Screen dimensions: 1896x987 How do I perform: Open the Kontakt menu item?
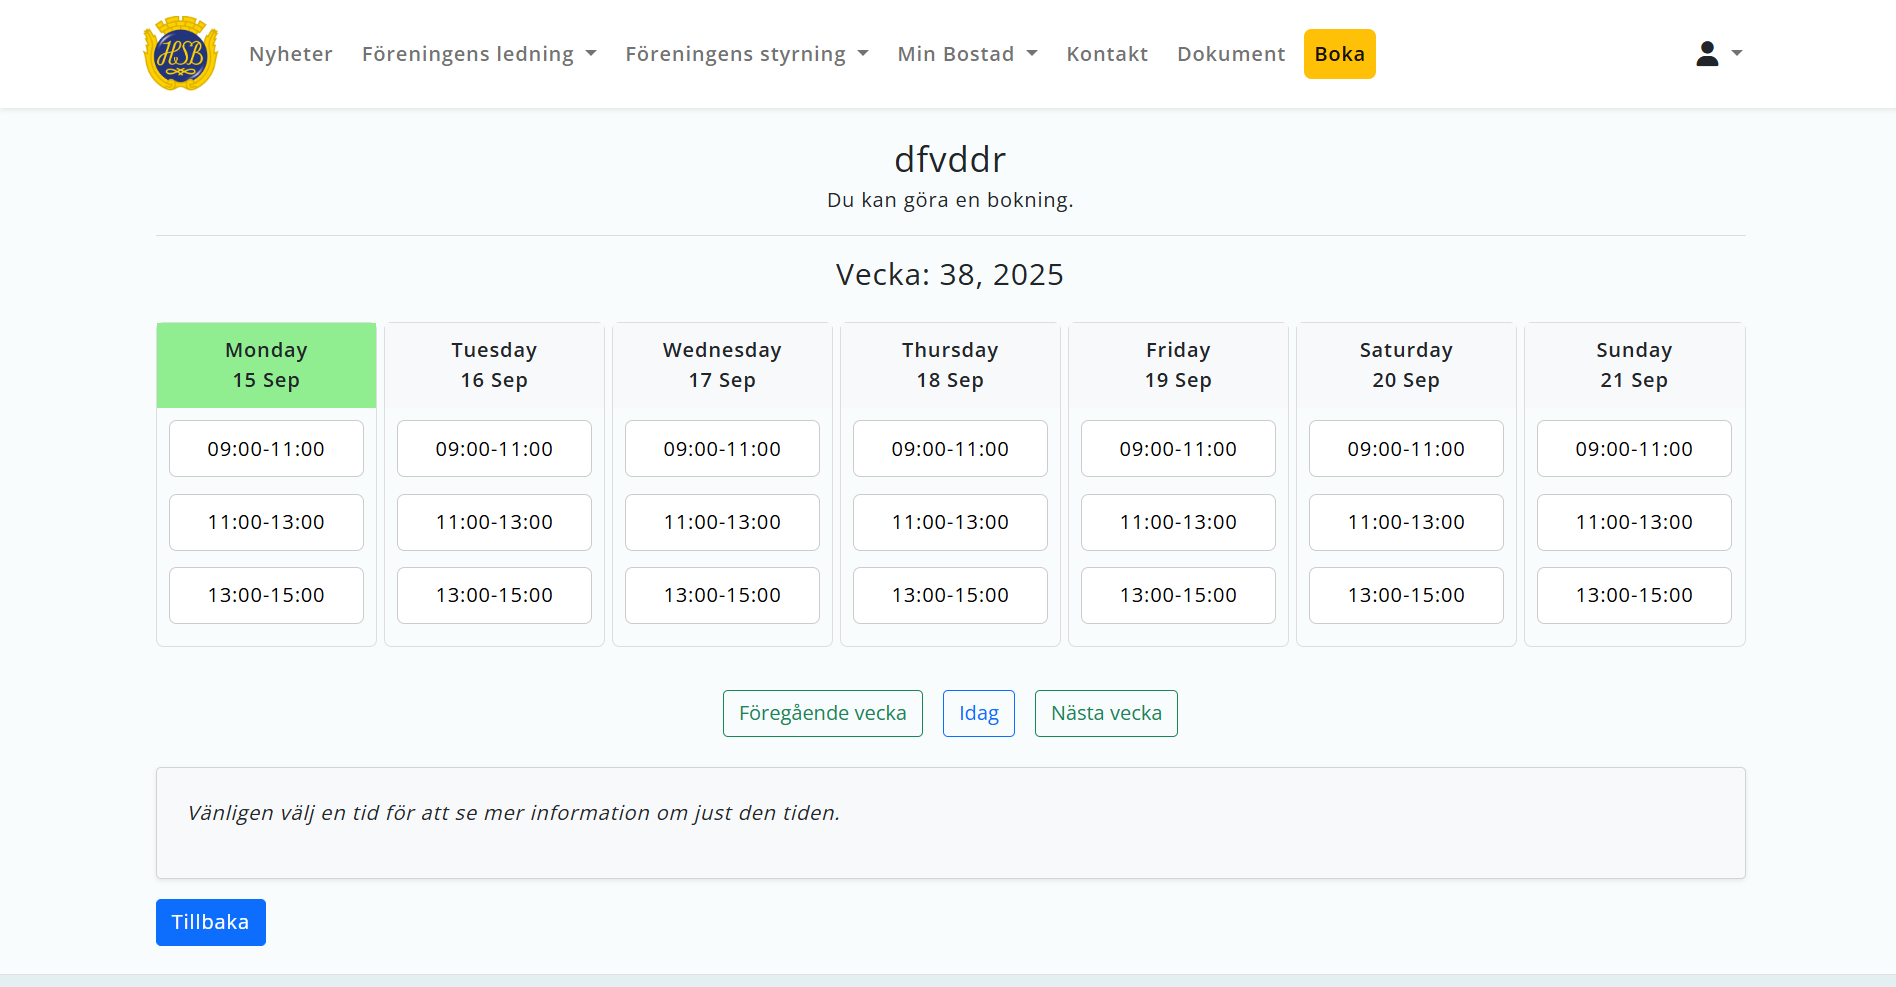1106,54
